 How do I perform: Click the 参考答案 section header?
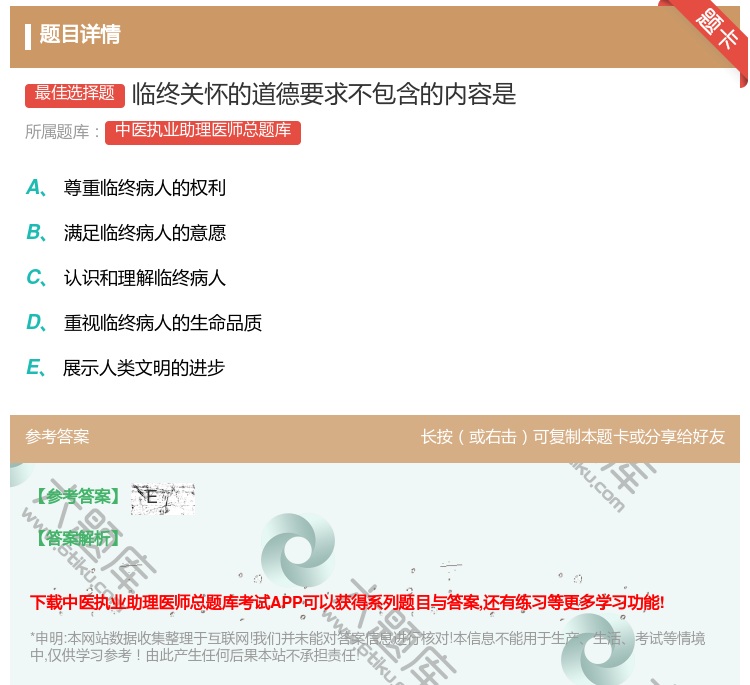pyautogui.click(x=57, y=437)
